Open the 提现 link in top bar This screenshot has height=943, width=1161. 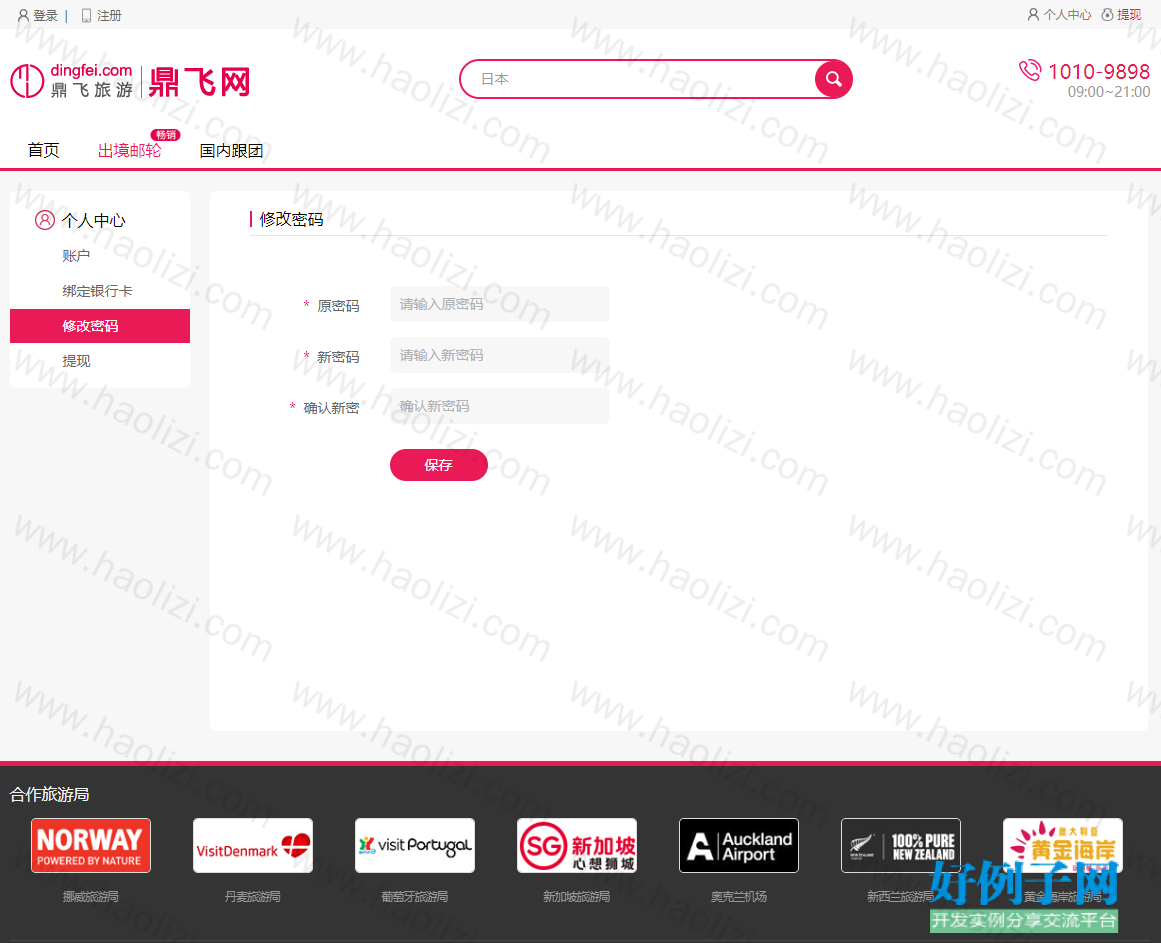click(x=1129, y=15)
